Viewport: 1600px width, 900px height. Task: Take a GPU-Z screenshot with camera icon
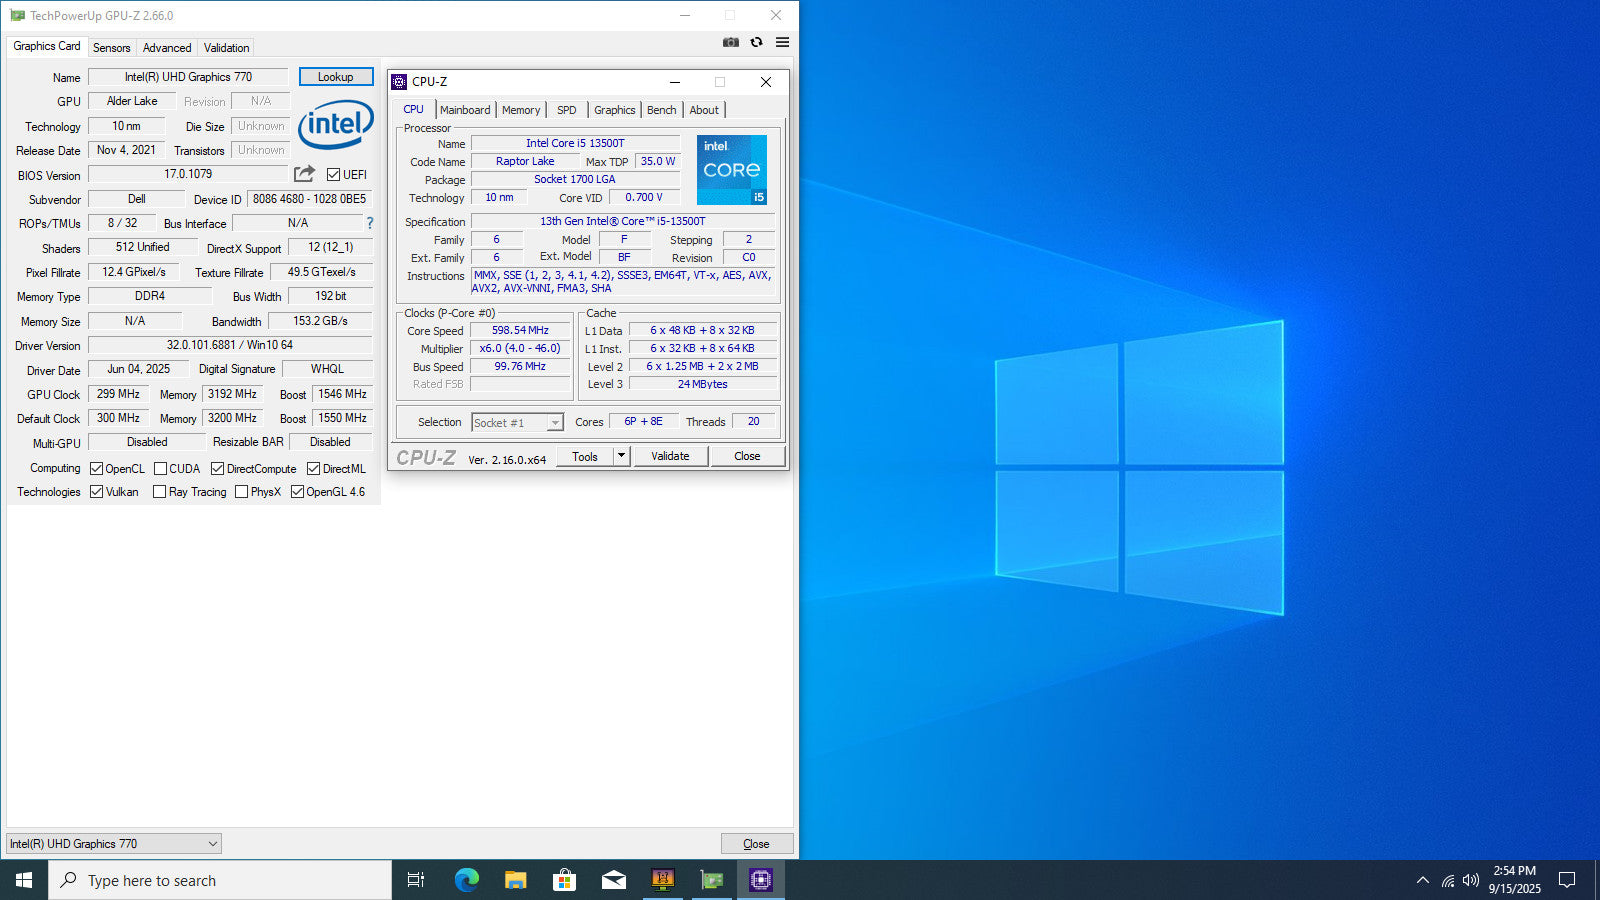click(x=731, y=42)
